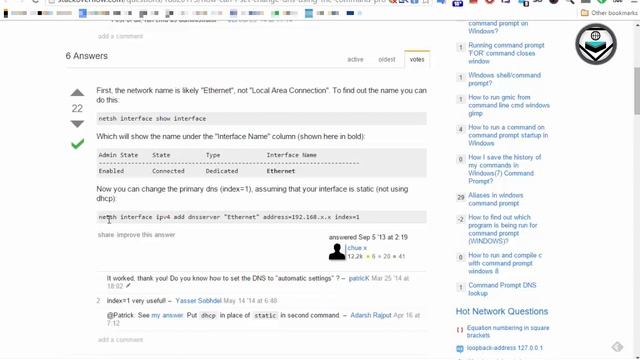640x360 pixels.
Task: Open chue x's user avatar
Action: (x=337, y=251)
